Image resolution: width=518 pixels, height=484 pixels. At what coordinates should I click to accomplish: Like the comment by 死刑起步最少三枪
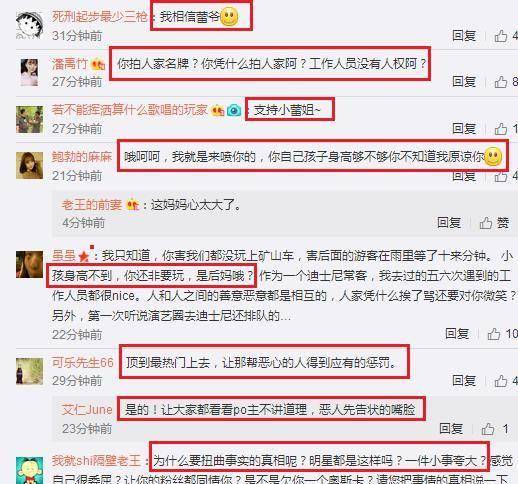[506, 36]
